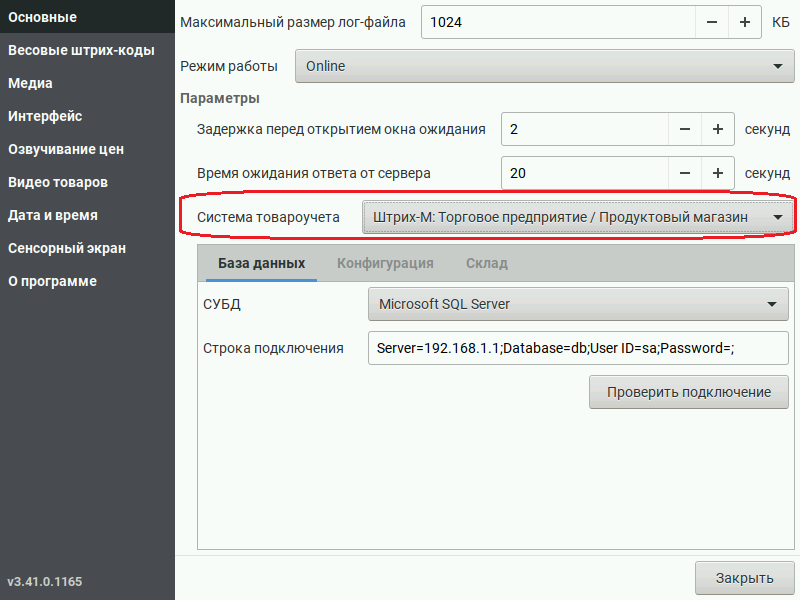Click the Закрыть button

(744, 578)
